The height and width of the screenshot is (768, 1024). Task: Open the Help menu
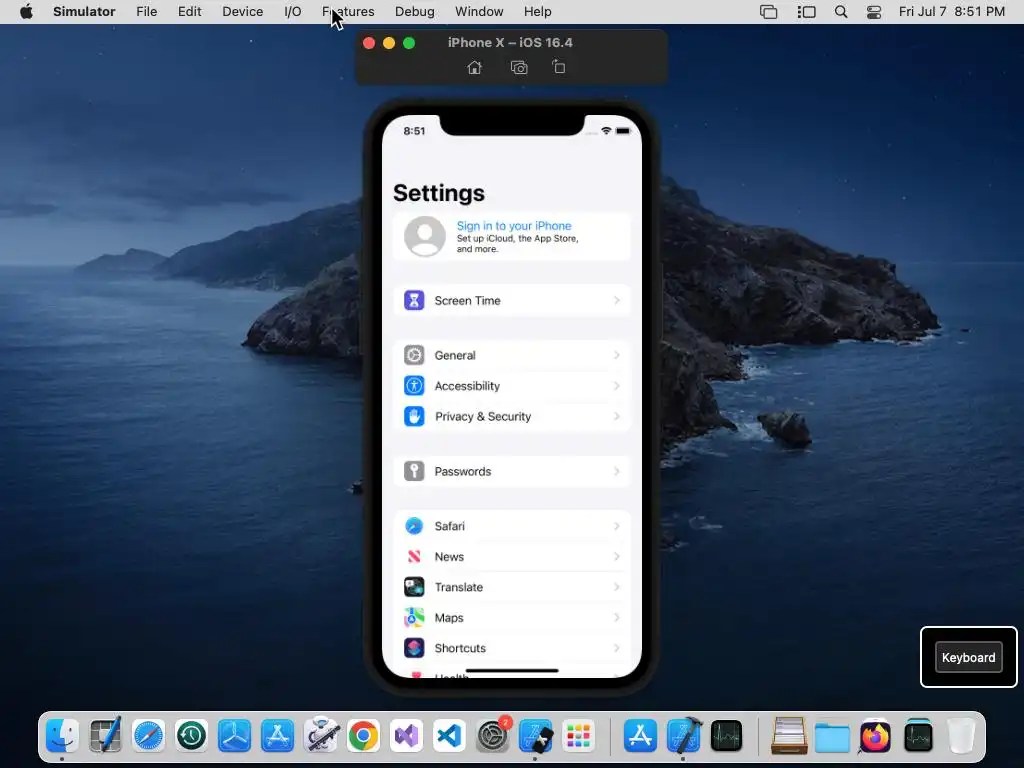537,12
